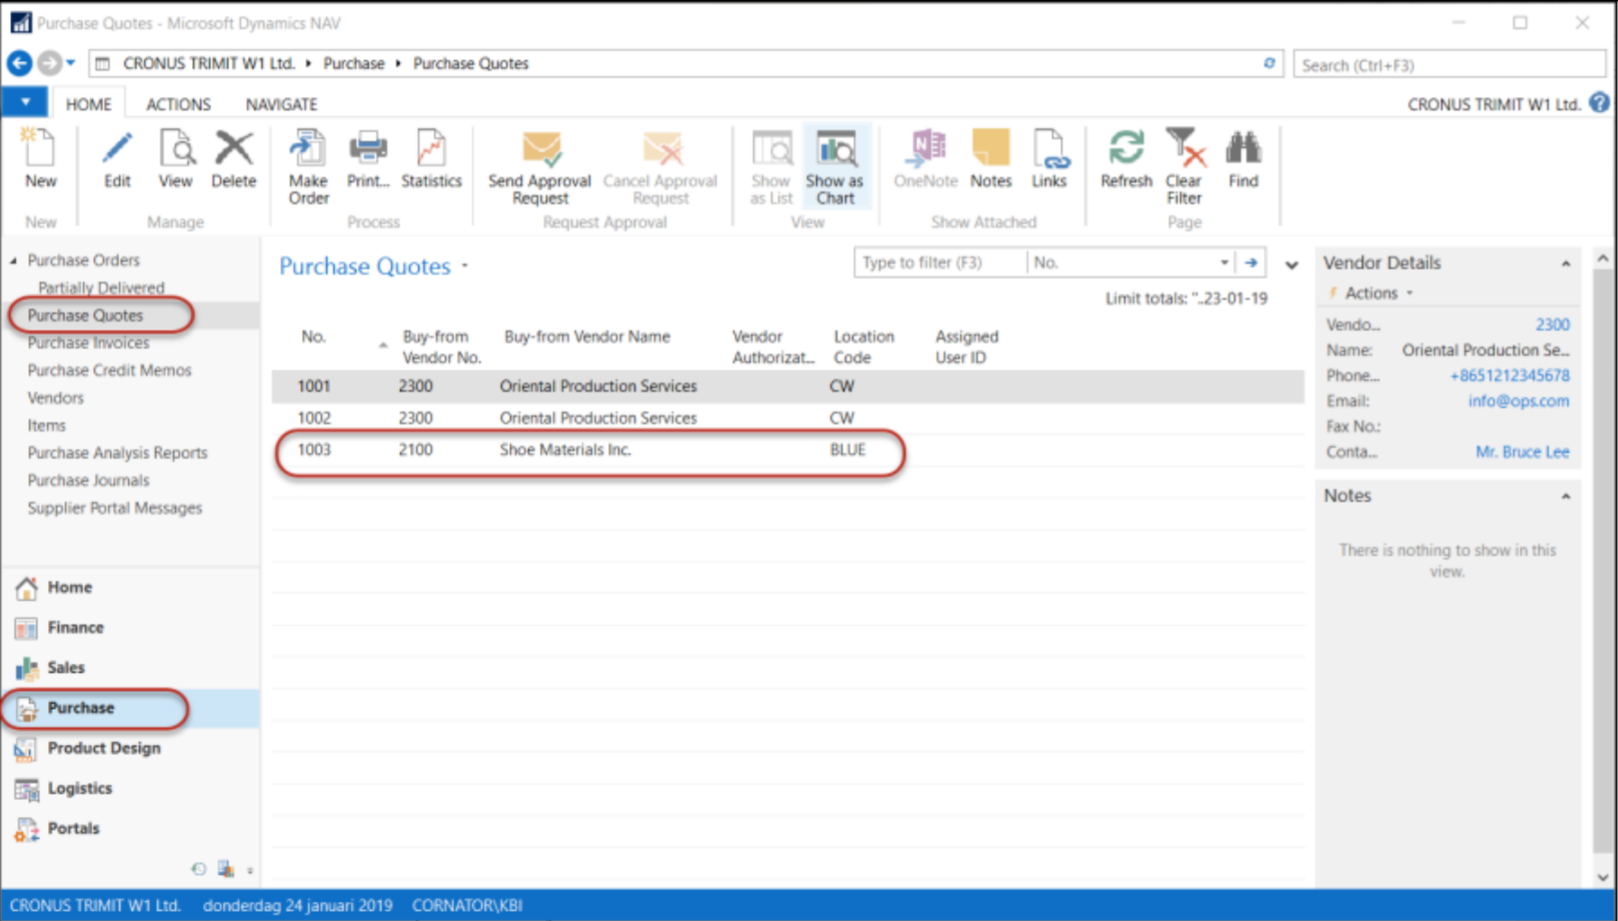Go back with the blue back arrow
1618x921 pixels.
click(19, 63)
